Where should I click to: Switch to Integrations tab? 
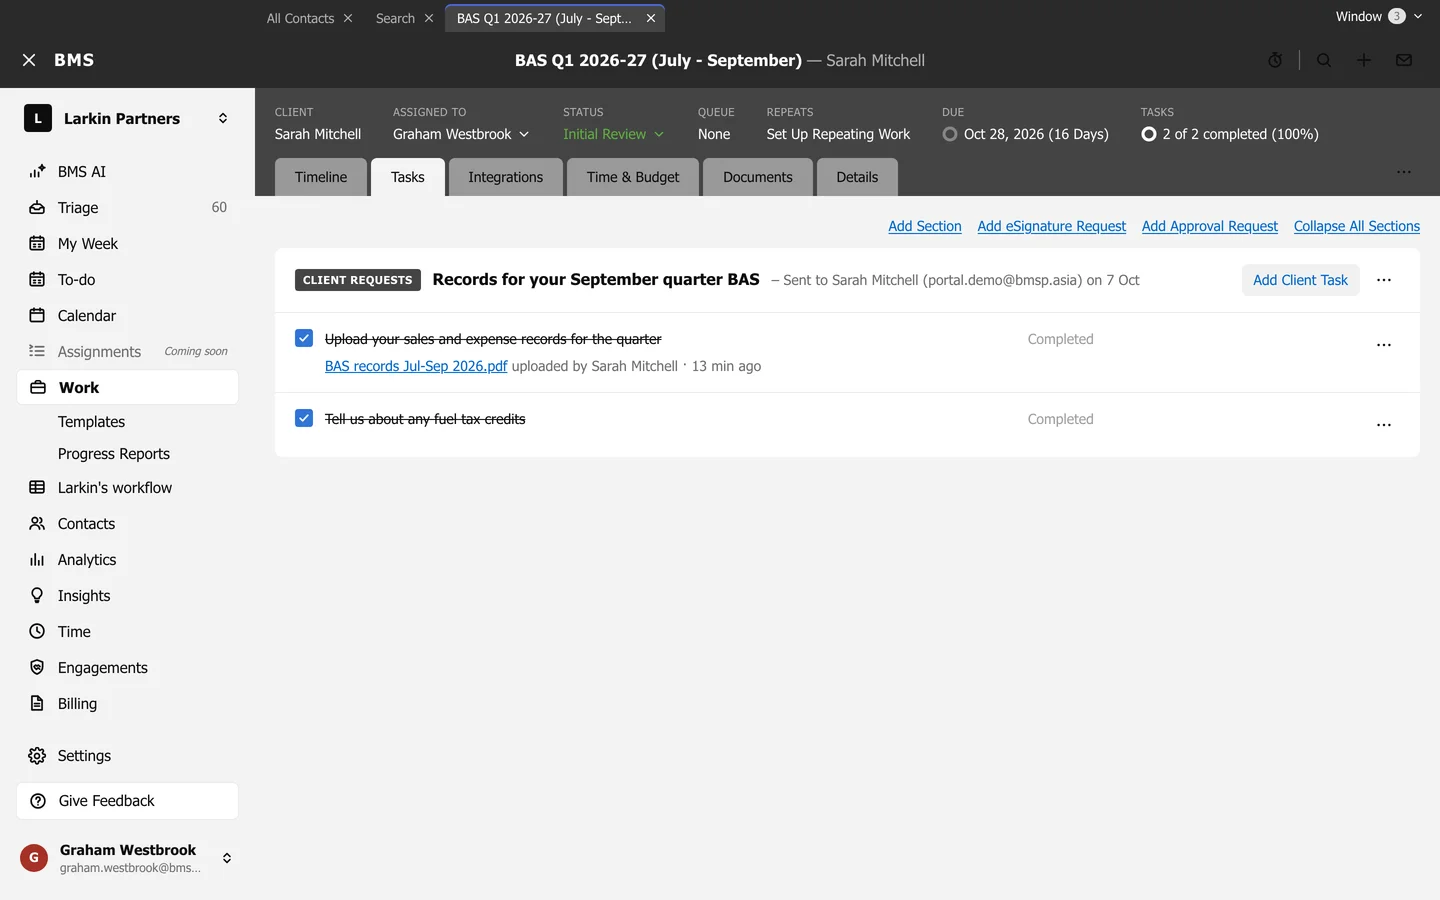pos(506,177)
